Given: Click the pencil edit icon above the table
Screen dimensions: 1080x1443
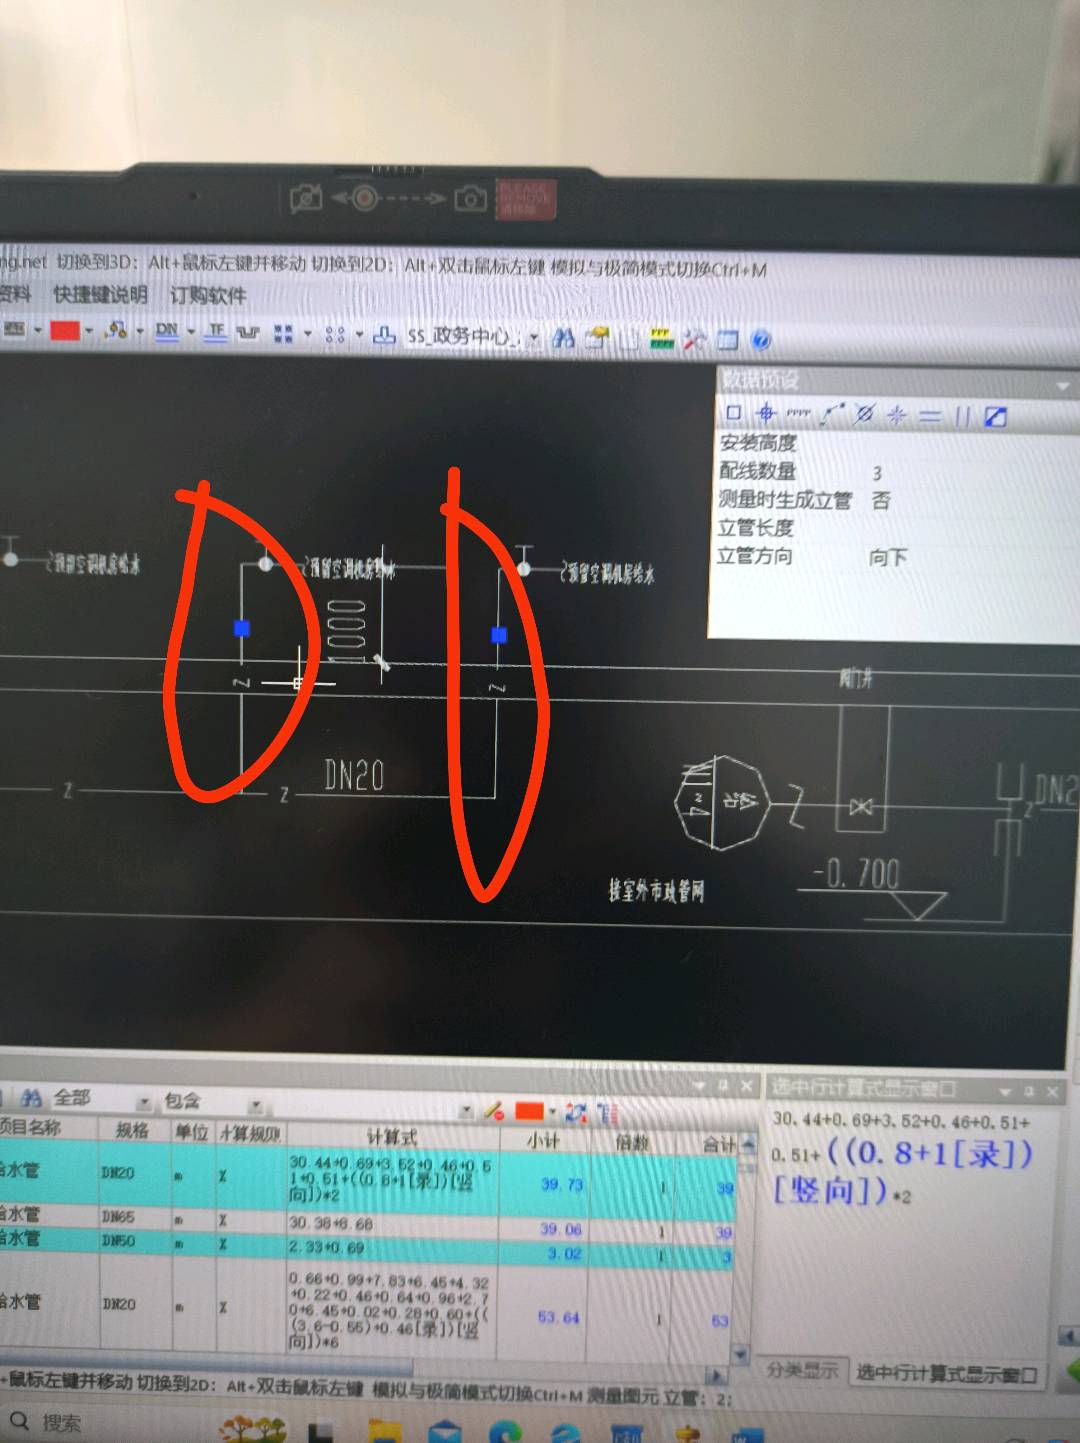Looking at the screenshot, I should pos(493,1110).
